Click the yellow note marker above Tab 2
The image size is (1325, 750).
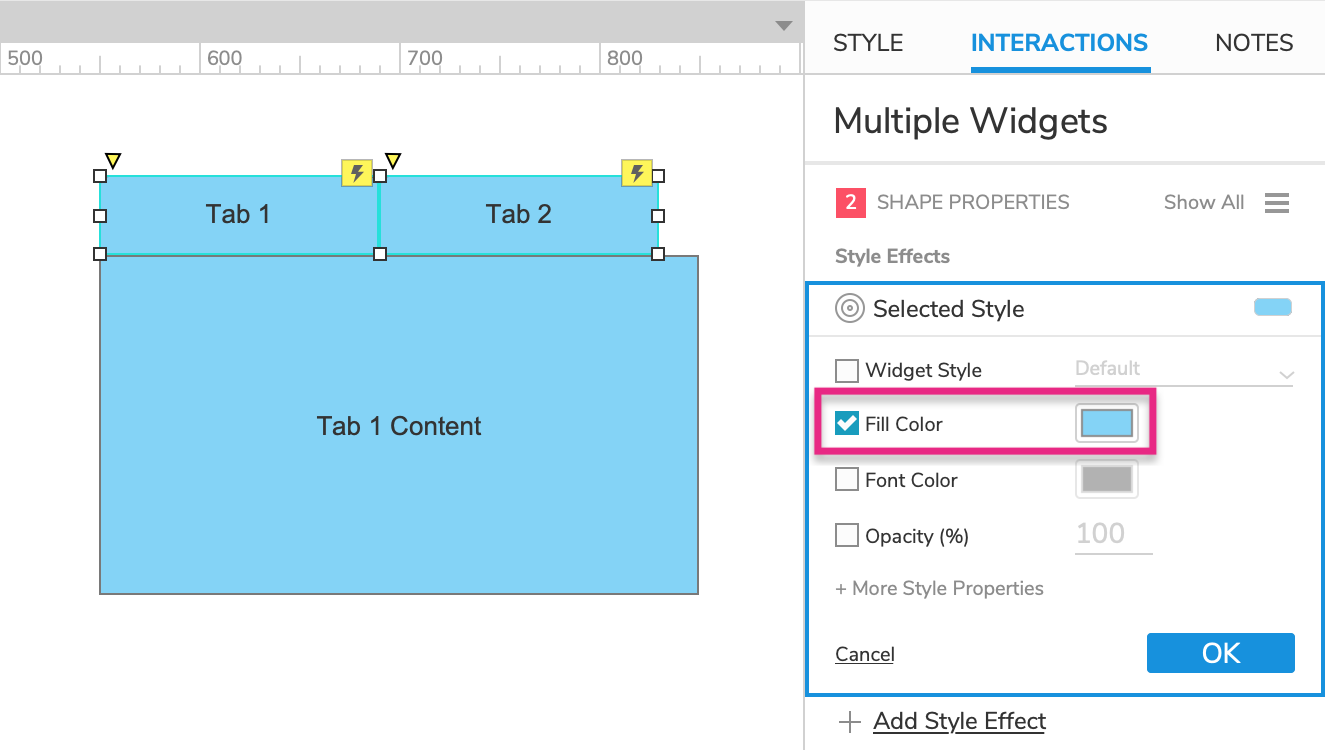pos(393,160)
